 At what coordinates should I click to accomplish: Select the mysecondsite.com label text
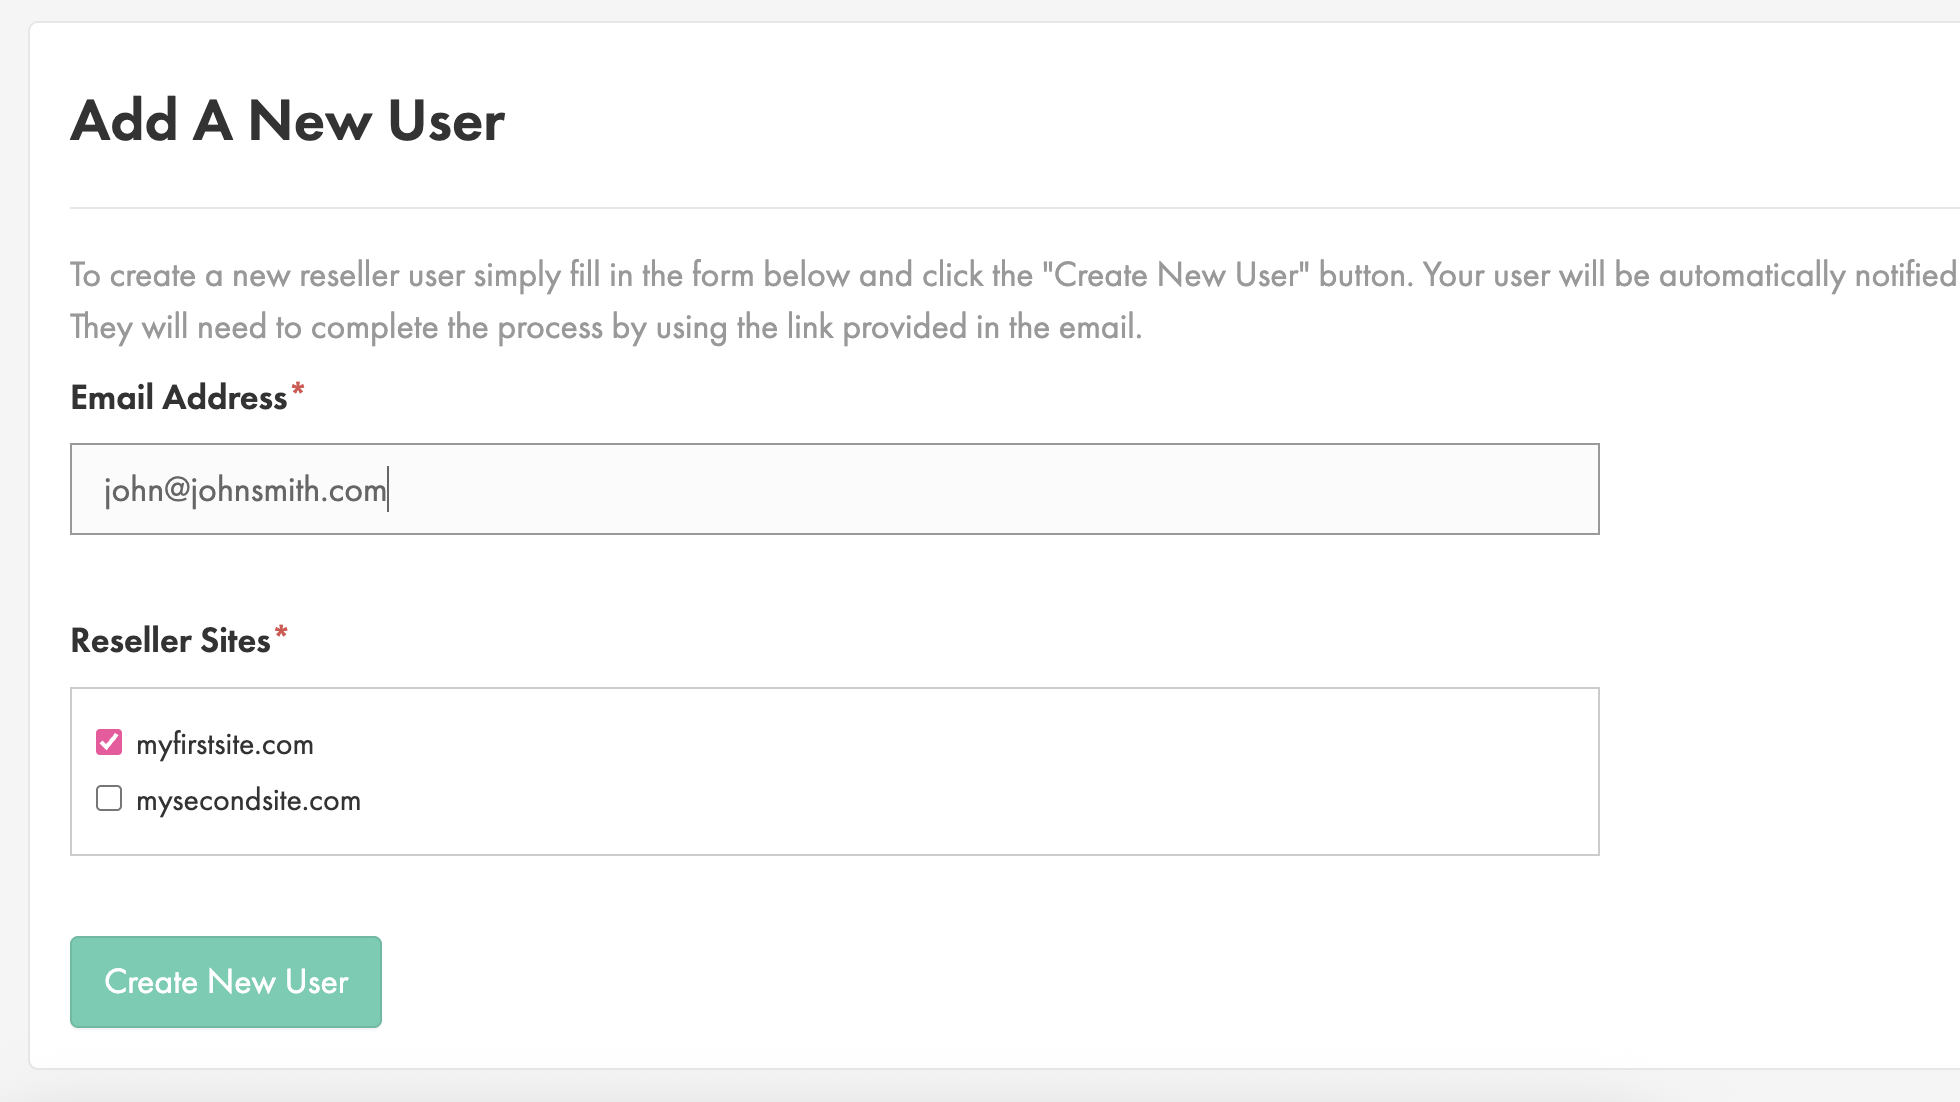(248, 801)
